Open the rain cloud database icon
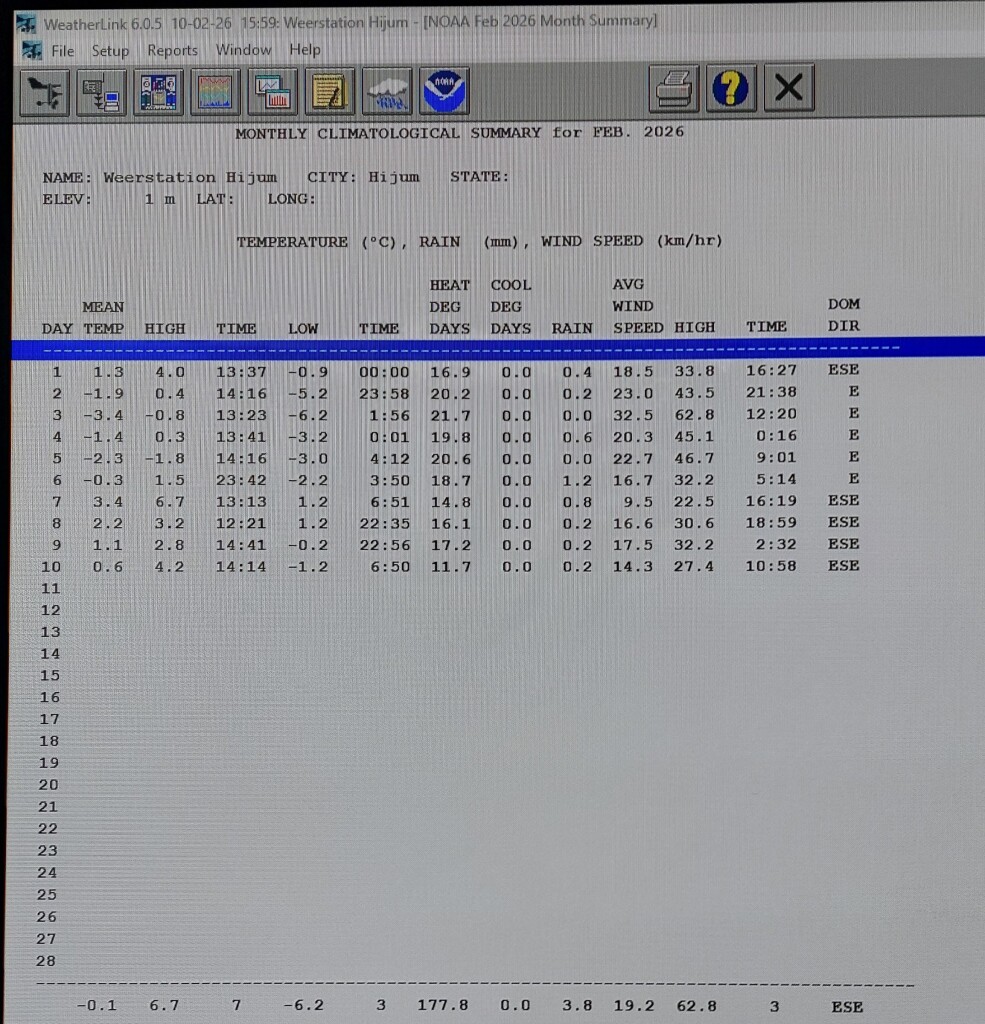The width and height of the screenshot is (985, 1024). (x=387, y=91)
